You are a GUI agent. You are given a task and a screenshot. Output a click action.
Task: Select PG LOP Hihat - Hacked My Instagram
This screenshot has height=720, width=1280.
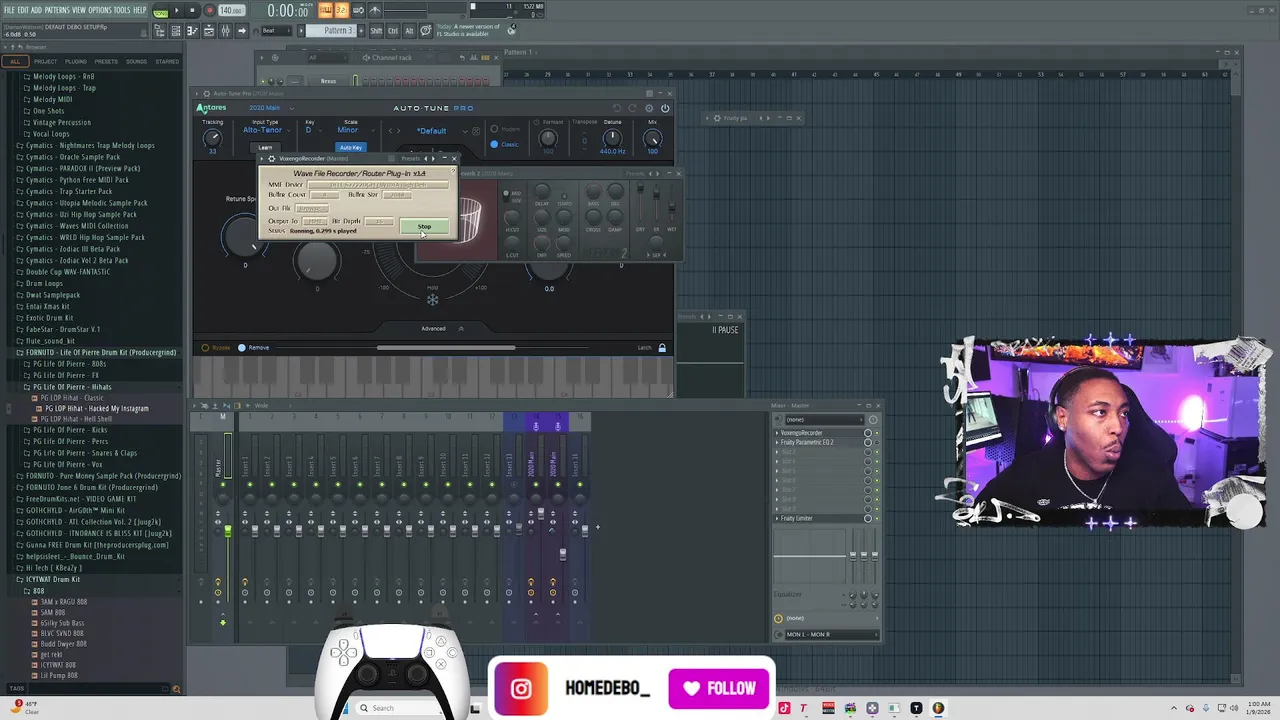point(96,409)
